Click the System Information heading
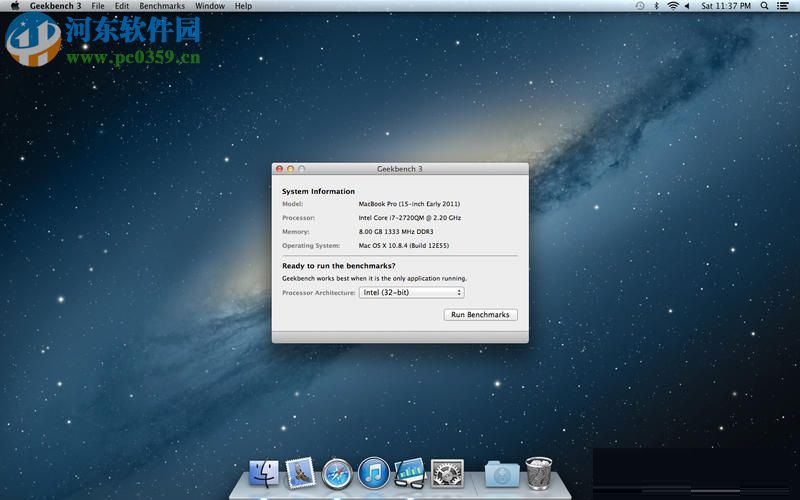 pyautogui.click(x=318, y=191)
